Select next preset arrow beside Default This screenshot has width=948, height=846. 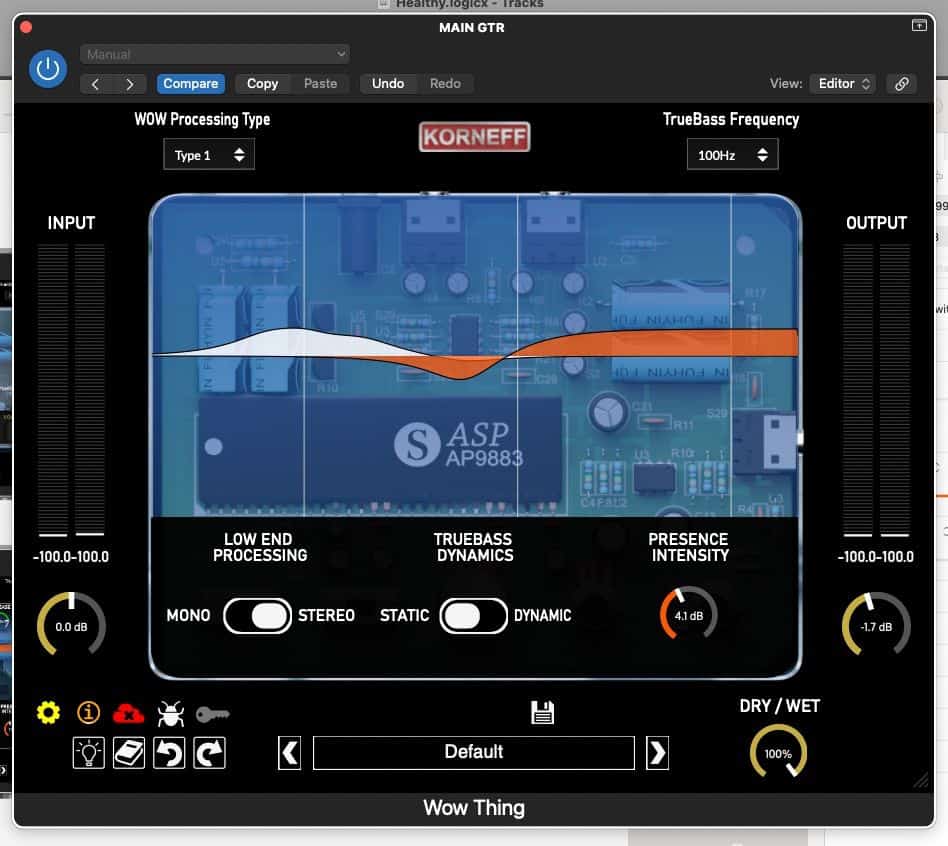pos(658,753)
